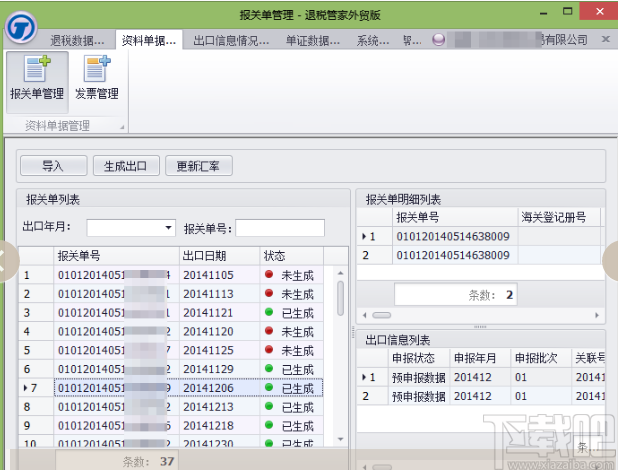Open the 发票管理 ribbon icon
Image resolution: width=618 pixels, height=470 pixels.
97,79
